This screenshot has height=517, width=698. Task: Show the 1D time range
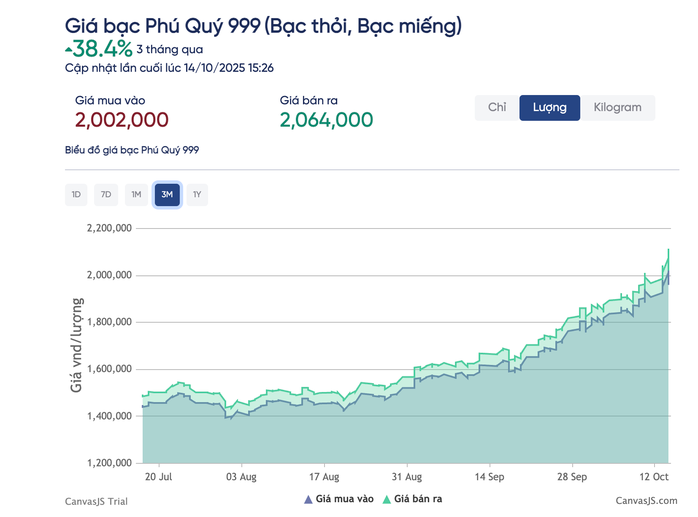(x=76, y=195)
